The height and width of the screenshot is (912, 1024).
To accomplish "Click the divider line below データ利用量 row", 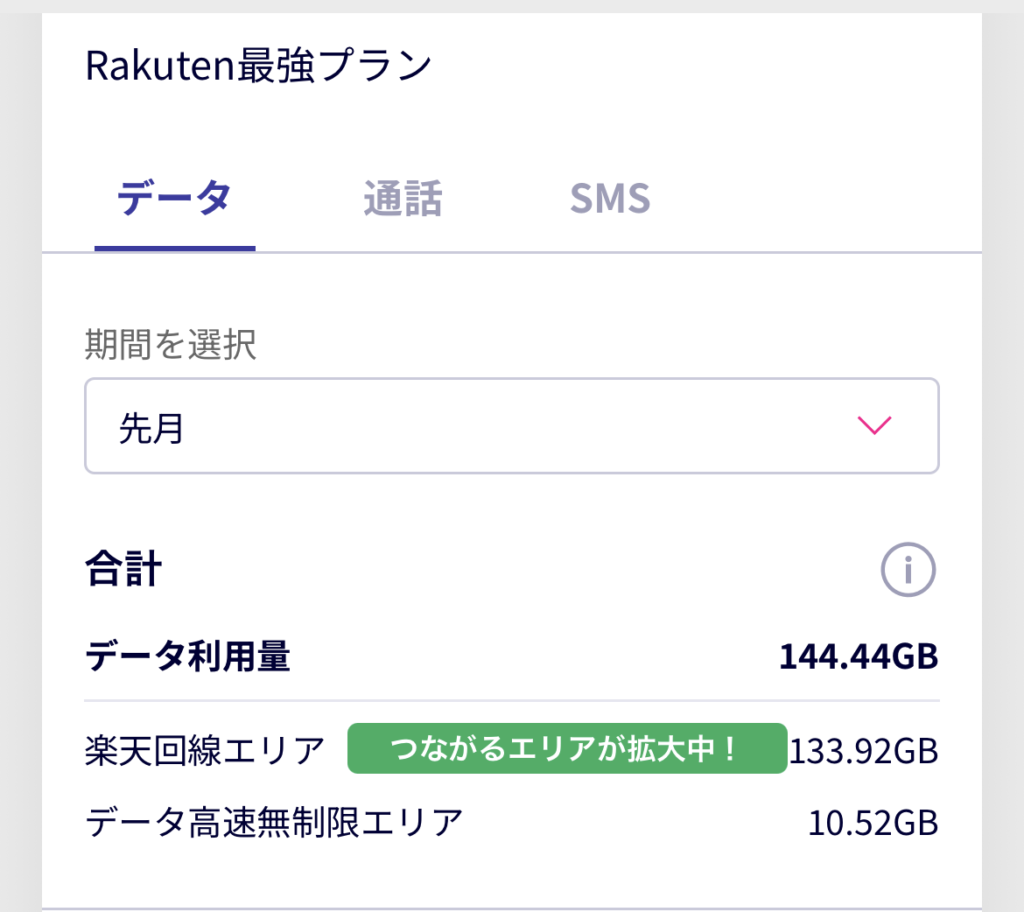I will pos(511,700).
